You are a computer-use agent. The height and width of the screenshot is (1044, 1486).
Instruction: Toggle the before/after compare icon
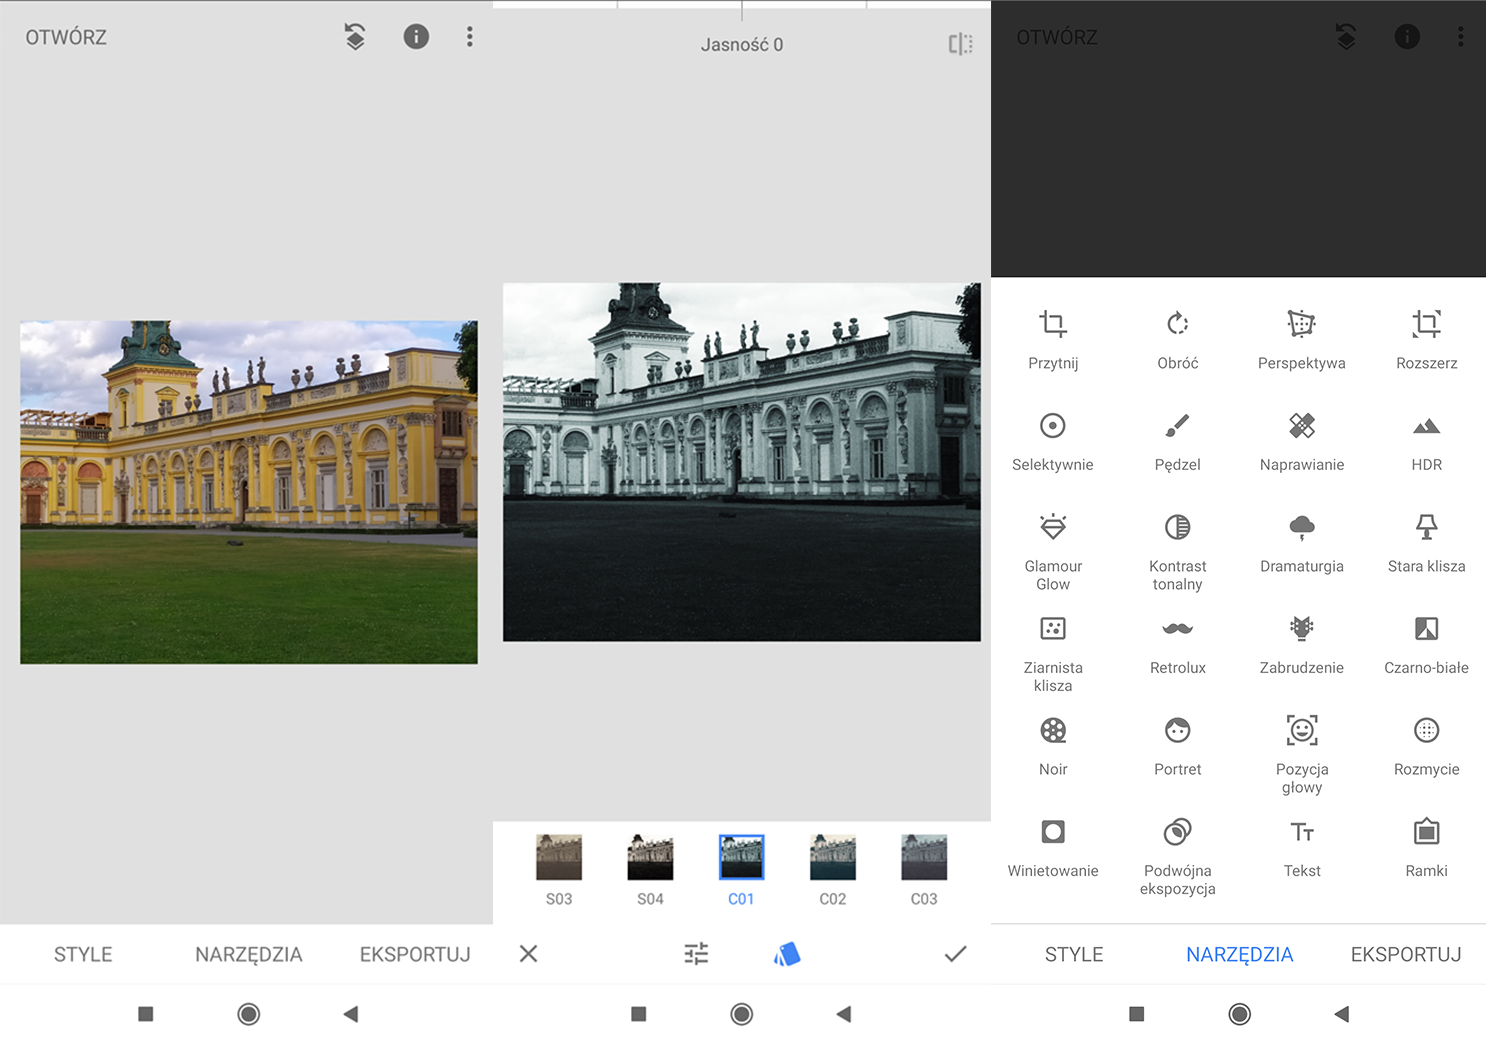tap(960, 44)
